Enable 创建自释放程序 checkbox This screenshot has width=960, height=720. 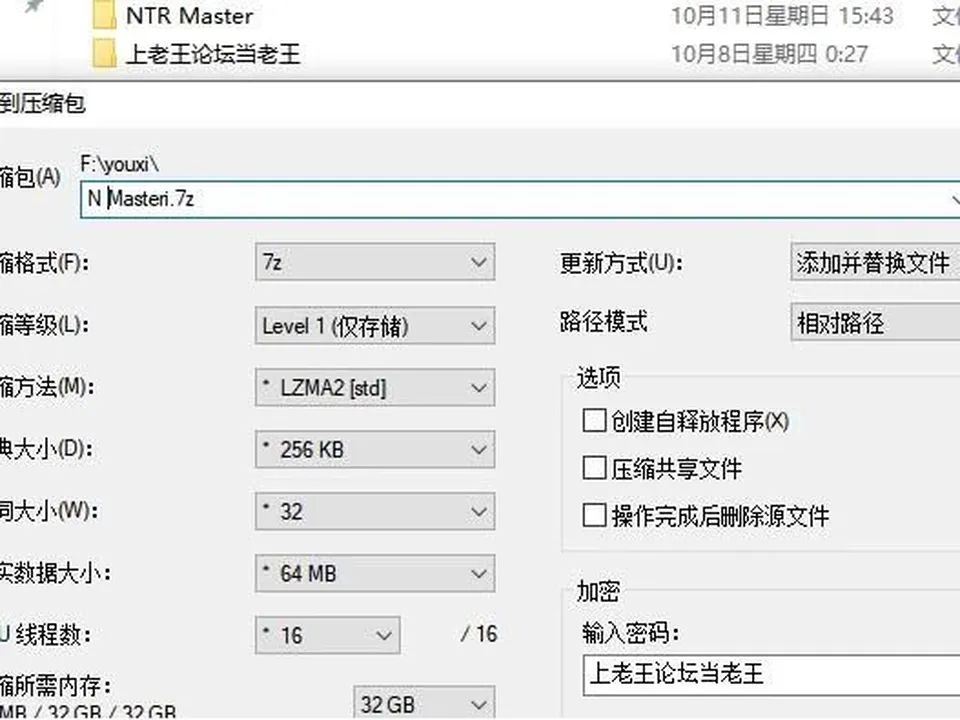(x=594, y=421)
